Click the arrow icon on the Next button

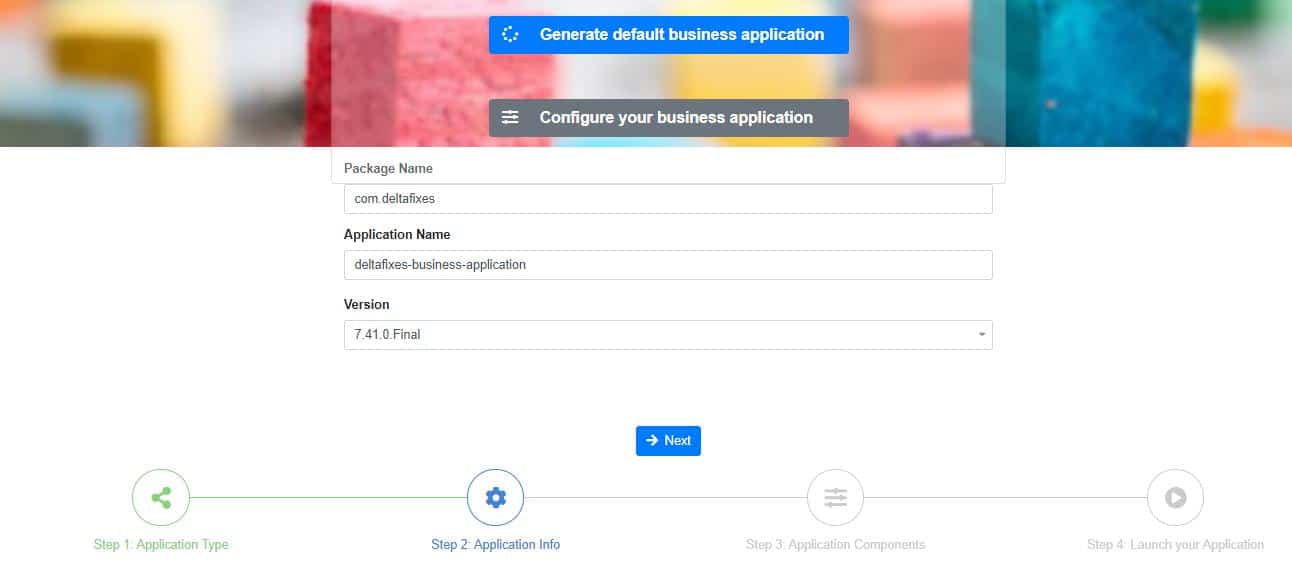pyautogui.click(x=652, y=440)
